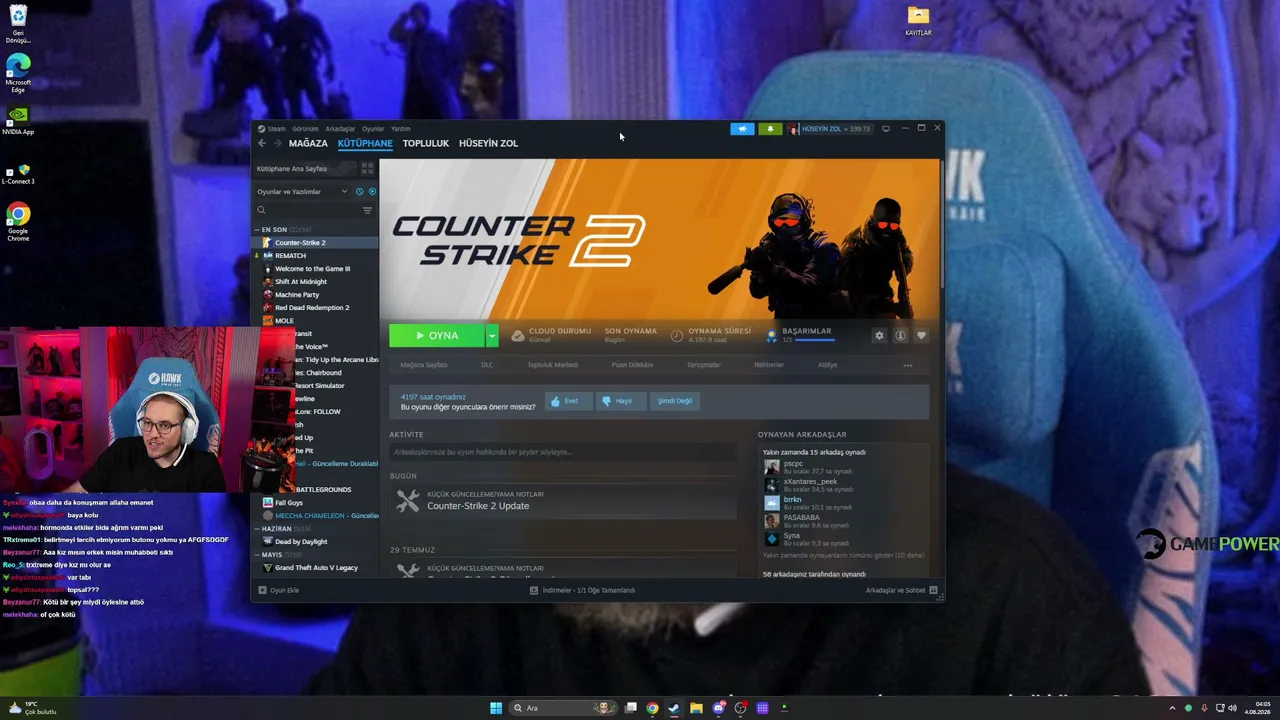Open the Görünüm menu
The height and width of the screenshot is (720, 1280).
(305, 129)
